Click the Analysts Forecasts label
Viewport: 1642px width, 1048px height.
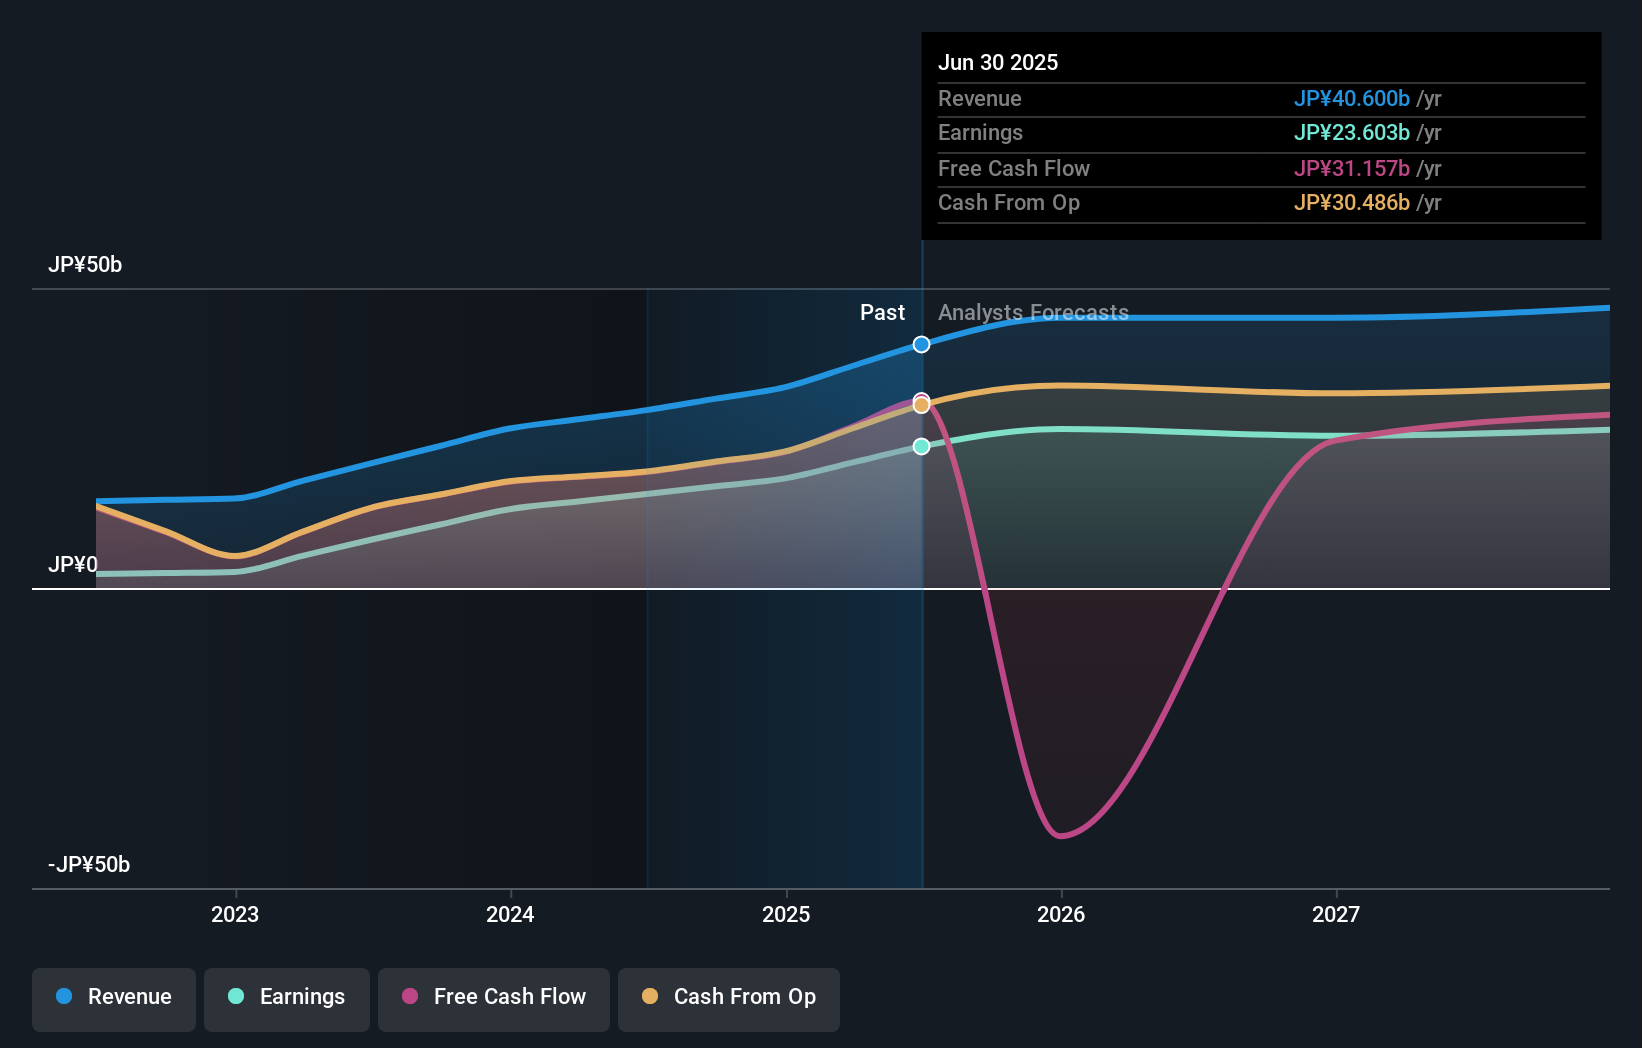pos(1033,313)
